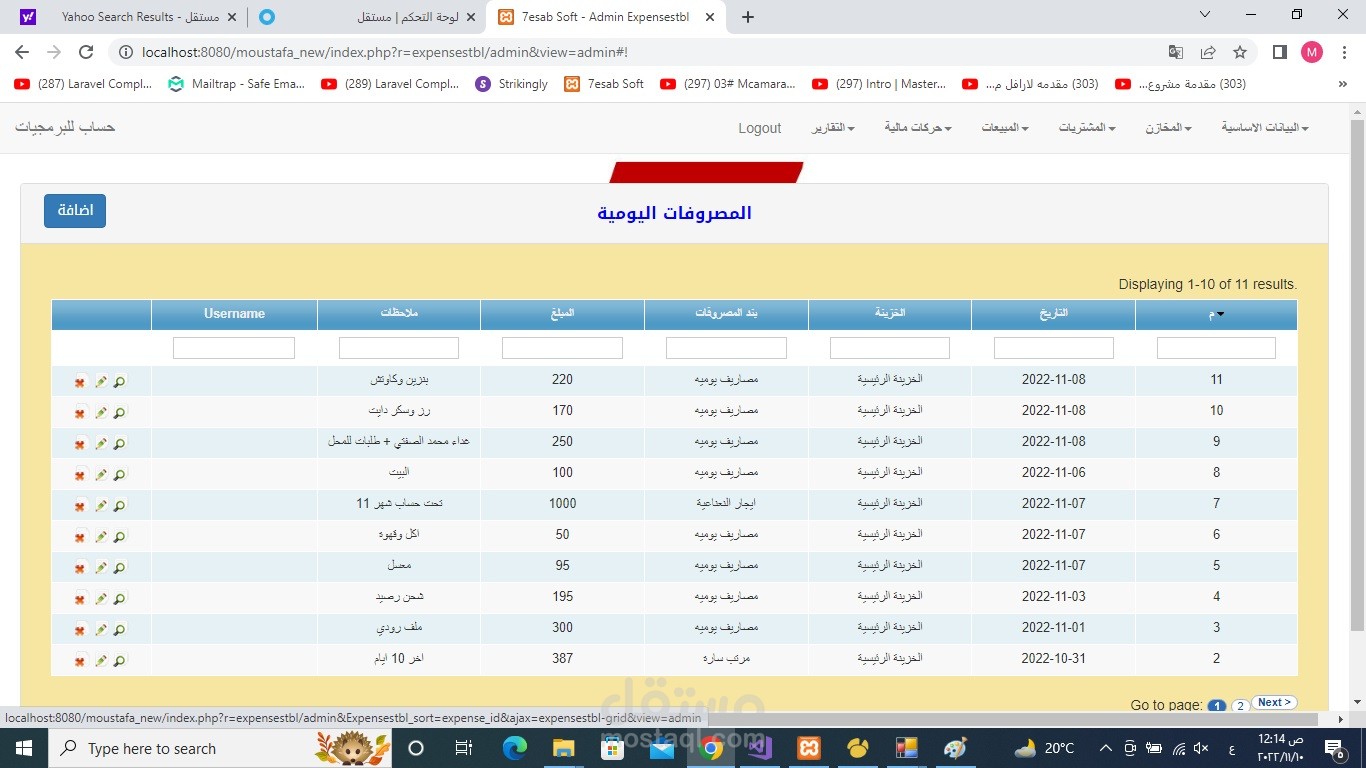Expand التقارير dropdown menu
Screen dimensions: 1366x768
[x=832, y=128]
